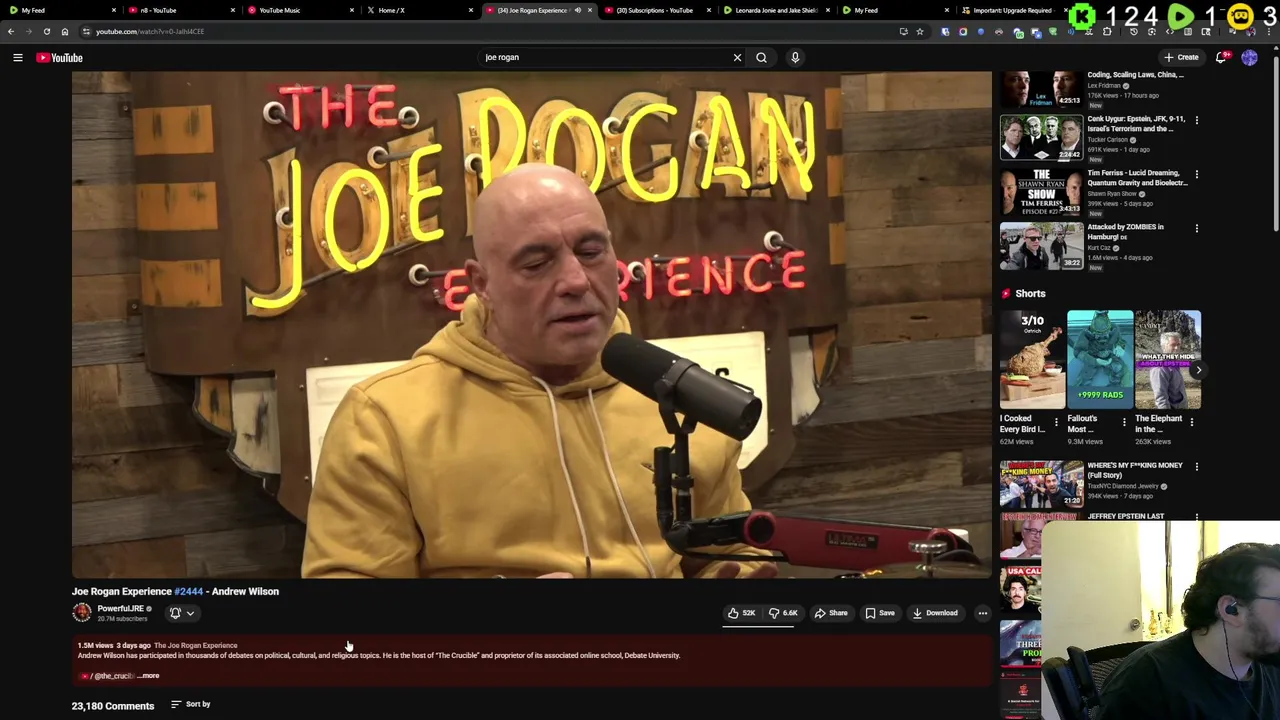This screenshot has height=720, width=1280.
Task: Open 'The Joe Rogan Experience' description link
Action: click(195, 645)
